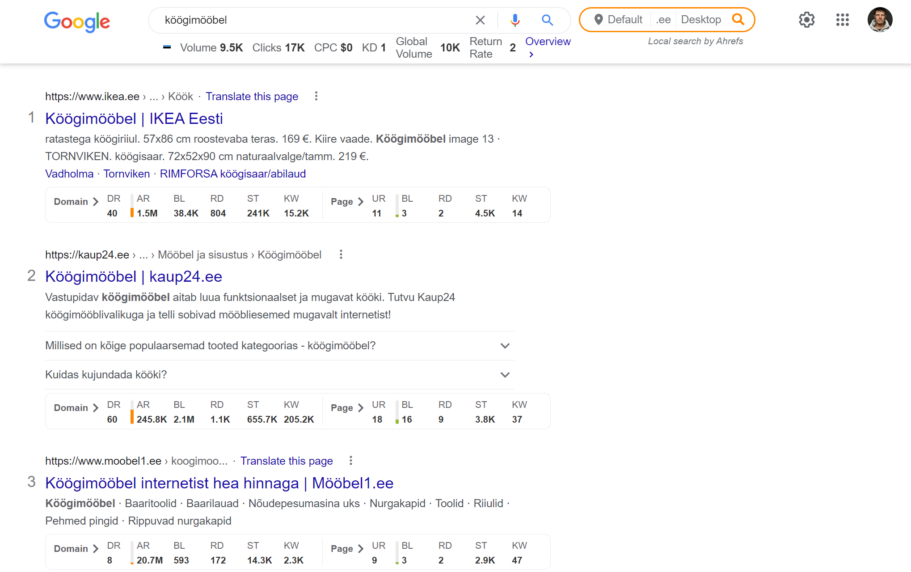The width and height of the screenshot is (911, 572).
Task: Click IKEA domain AR value 1.5M
Action: [148, 214]
